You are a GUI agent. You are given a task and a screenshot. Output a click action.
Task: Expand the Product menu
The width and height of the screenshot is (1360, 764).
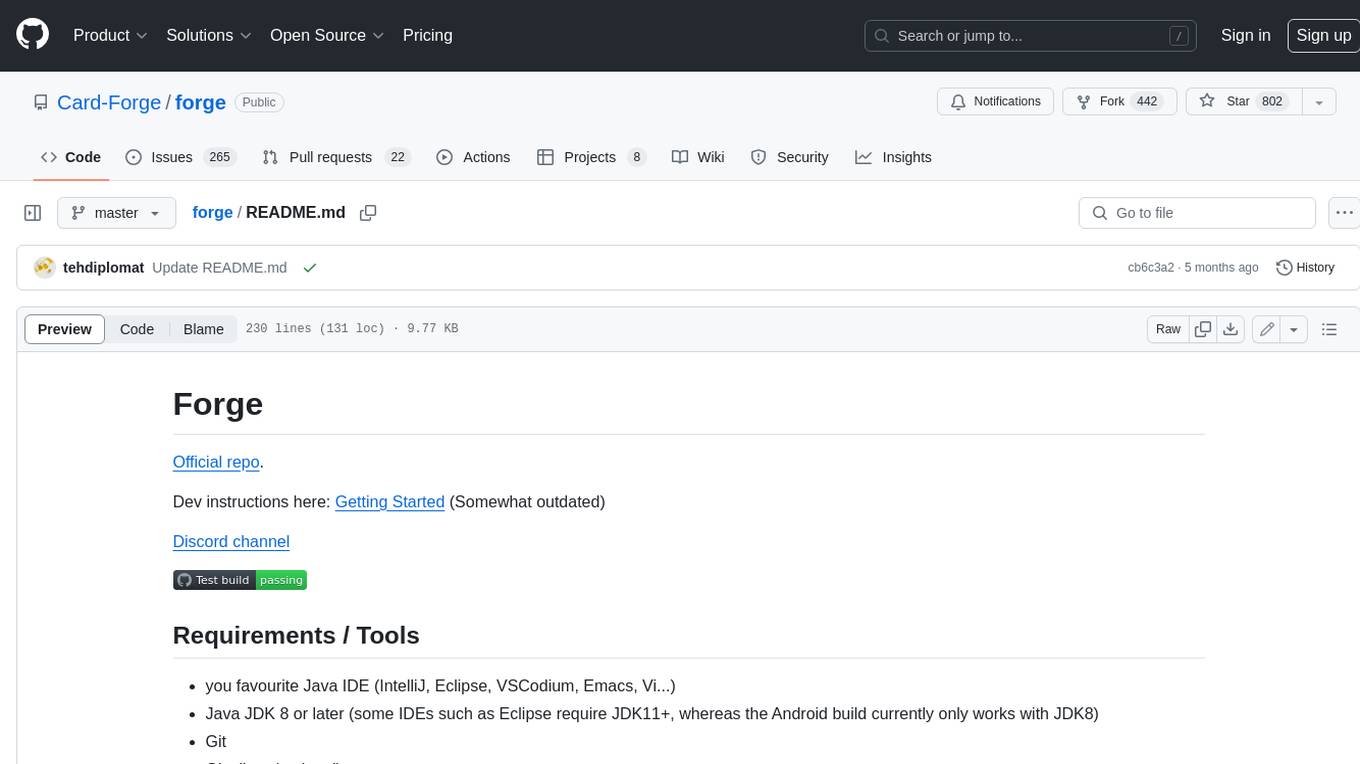[110, 35]
